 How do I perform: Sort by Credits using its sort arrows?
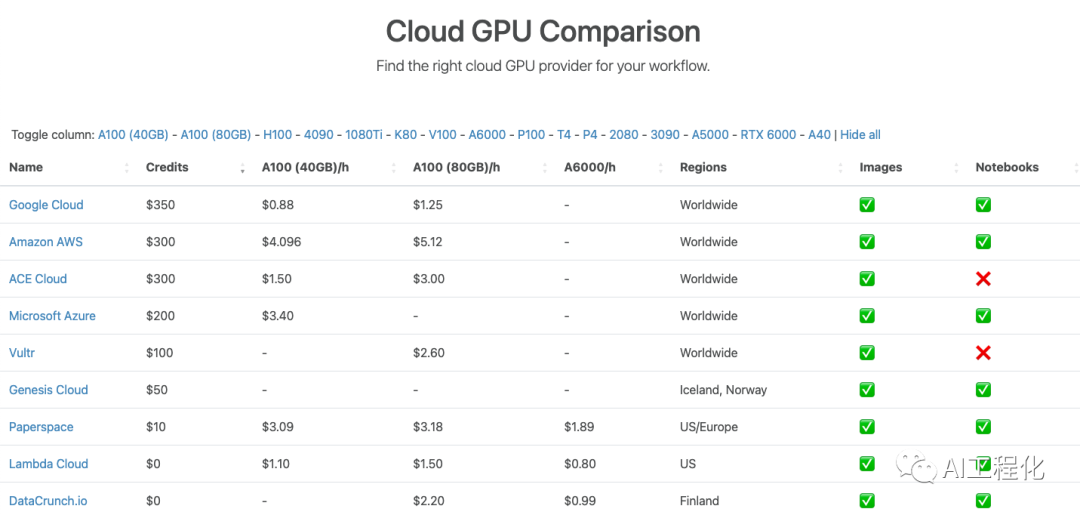[x=243, y=168]
